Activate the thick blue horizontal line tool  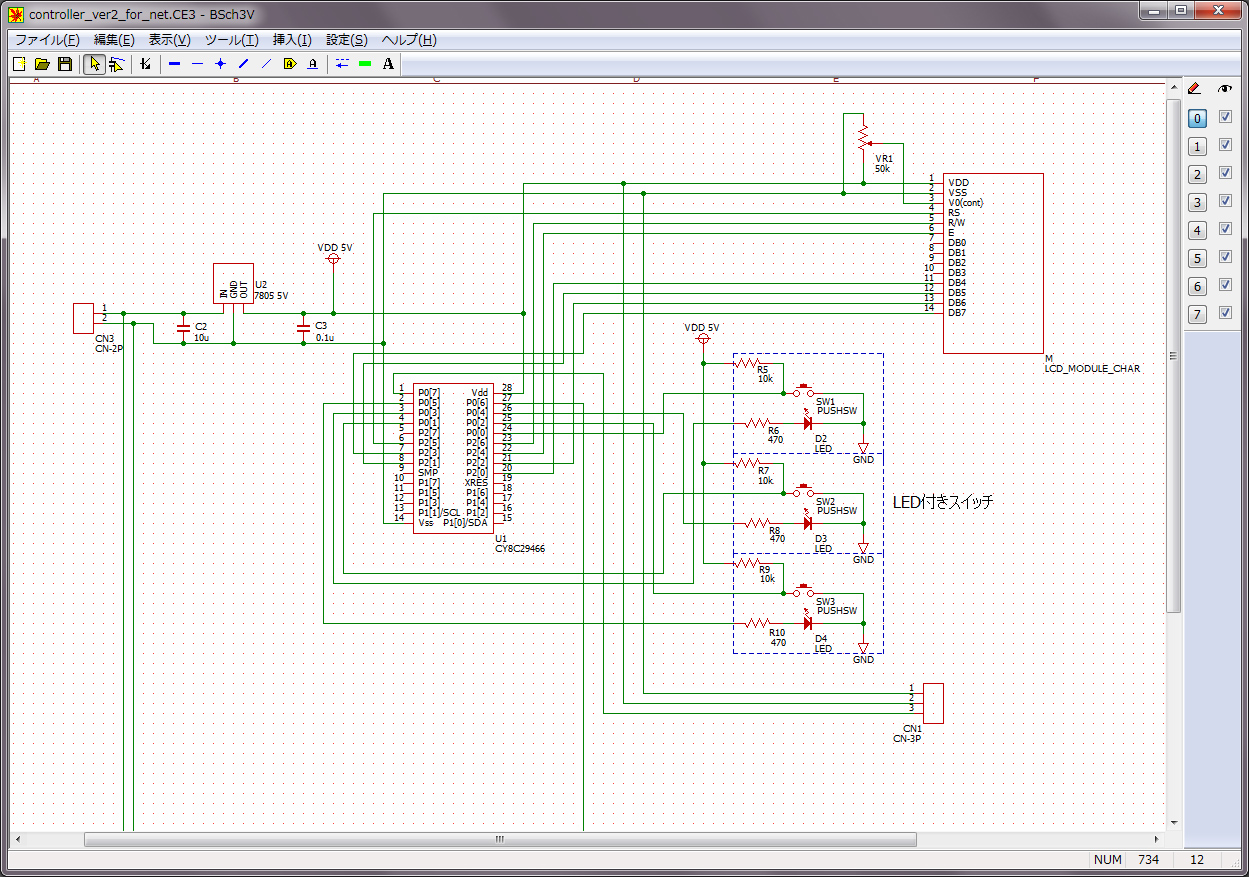[x=174, y=64]
